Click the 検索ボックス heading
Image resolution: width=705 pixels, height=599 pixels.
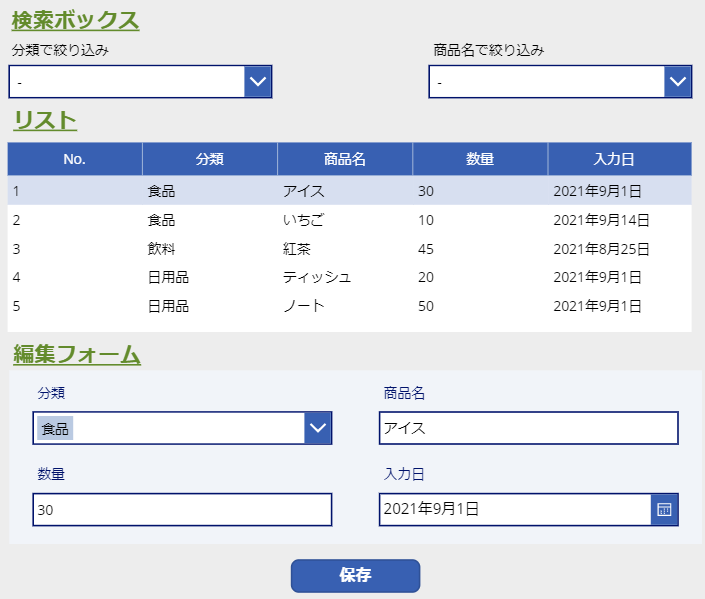tap(76, 21)
